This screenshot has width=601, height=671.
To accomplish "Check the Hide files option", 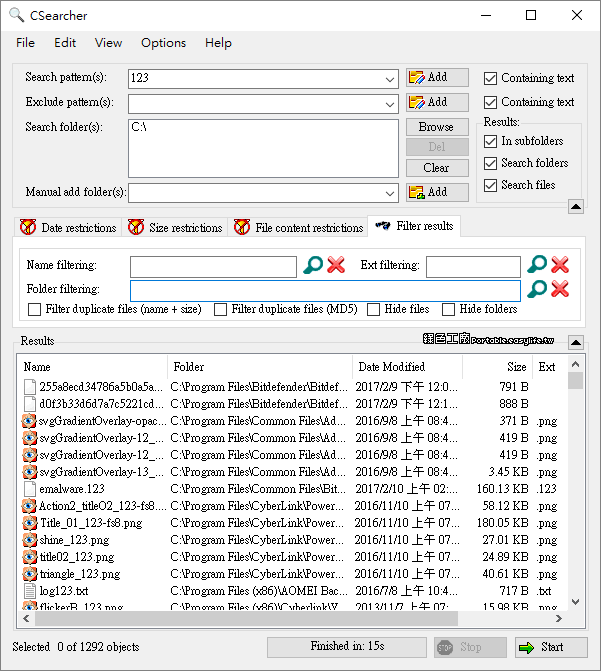I will pos(373,309).
